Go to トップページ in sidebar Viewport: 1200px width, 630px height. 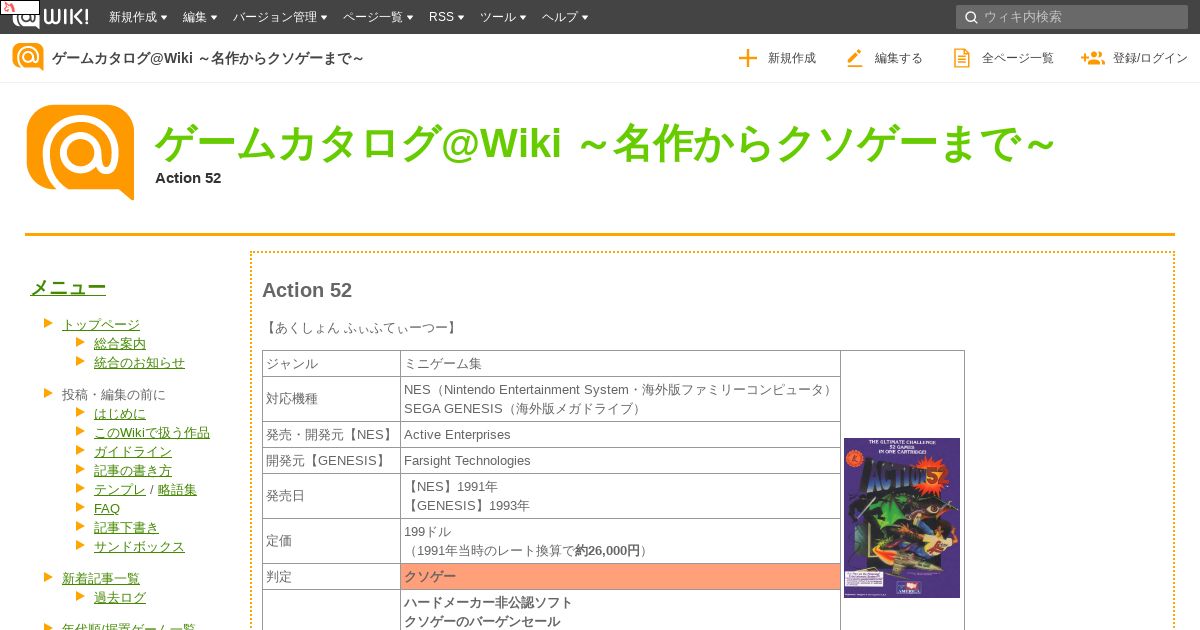click(101, 324)
